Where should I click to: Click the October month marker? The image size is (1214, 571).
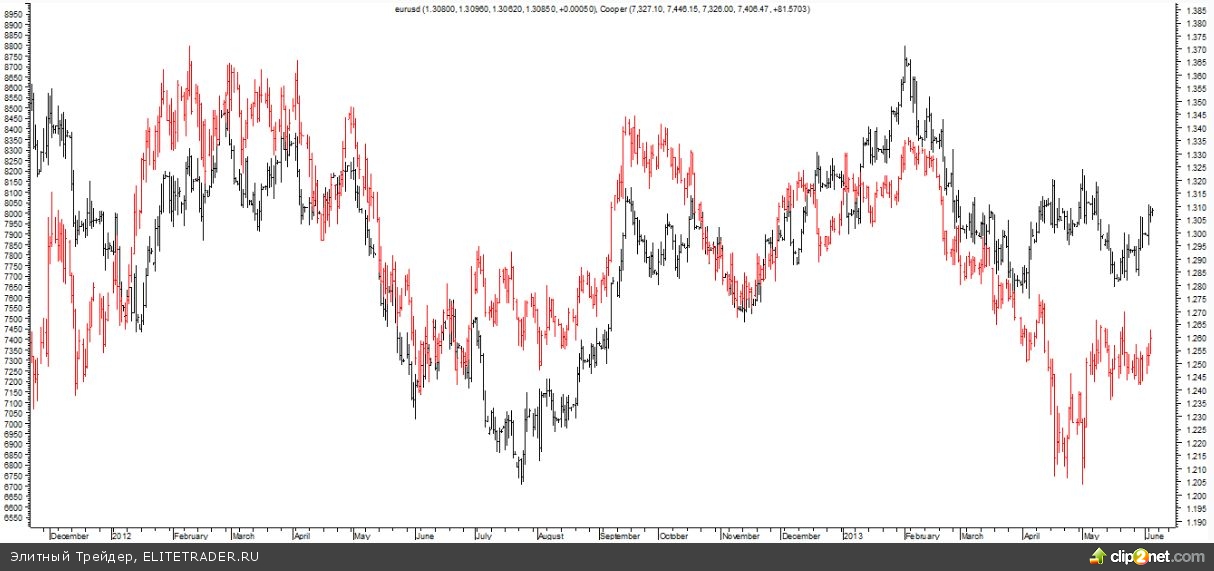tap(674, 536)
